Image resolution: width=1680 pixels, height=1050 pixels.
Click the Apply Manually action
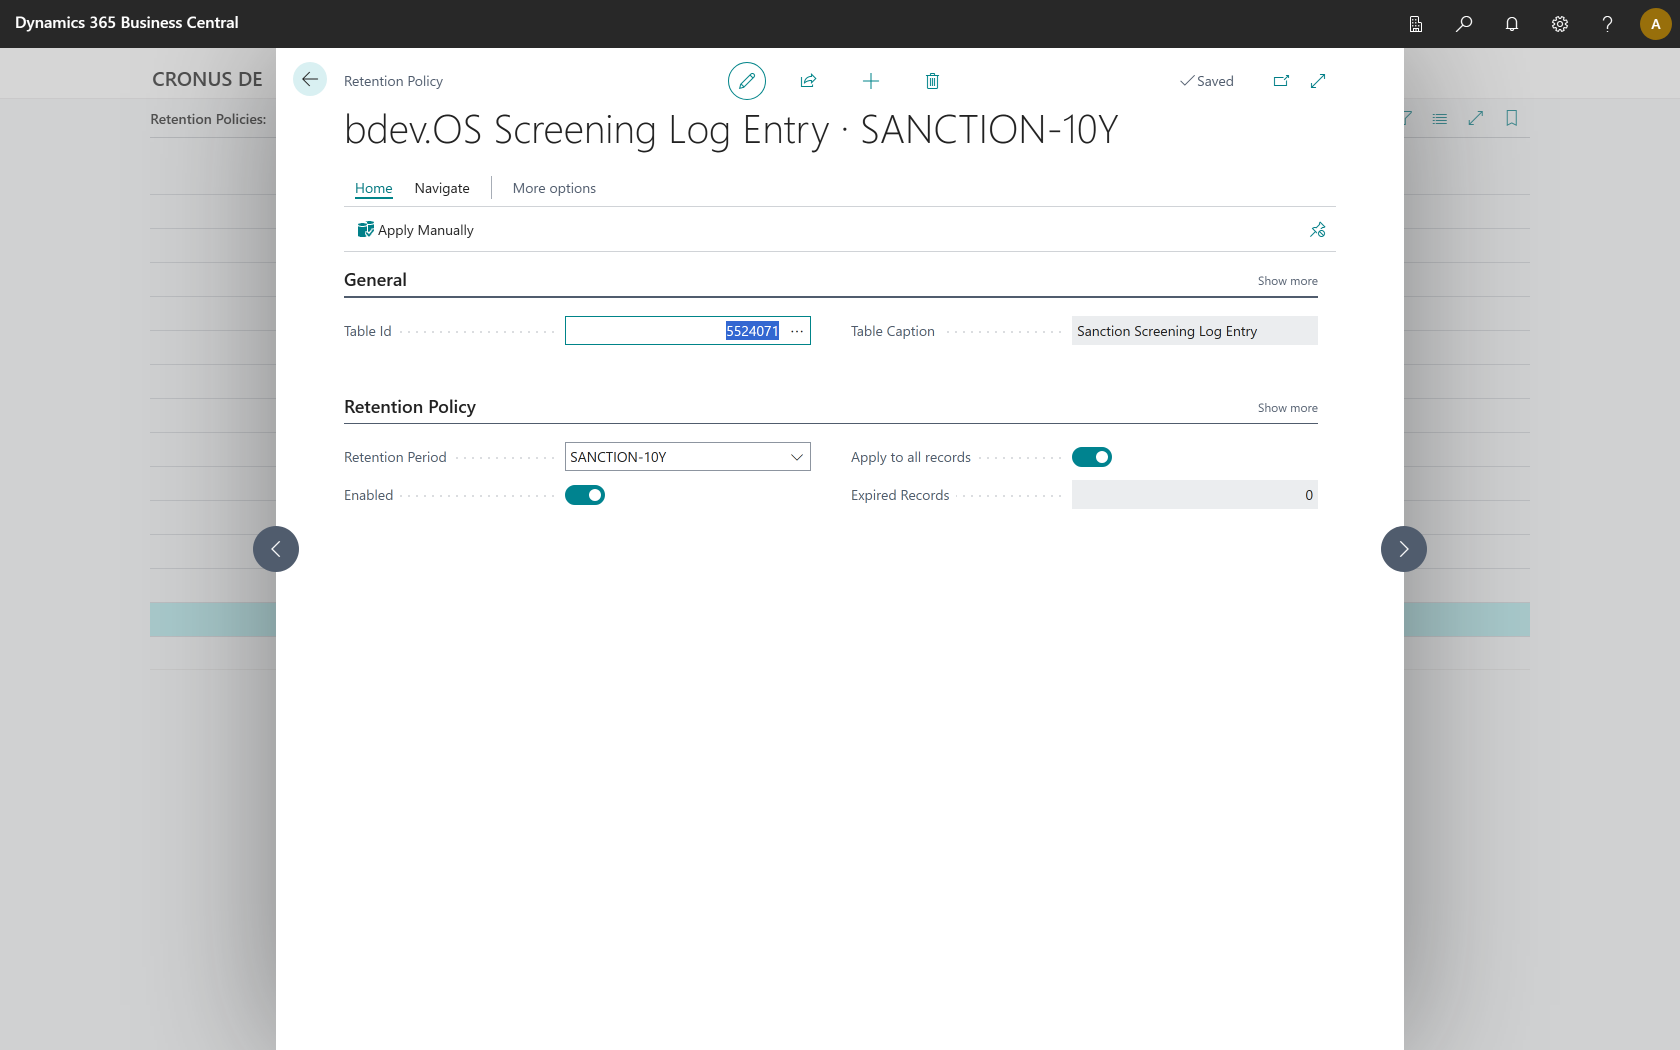[416, 230]
